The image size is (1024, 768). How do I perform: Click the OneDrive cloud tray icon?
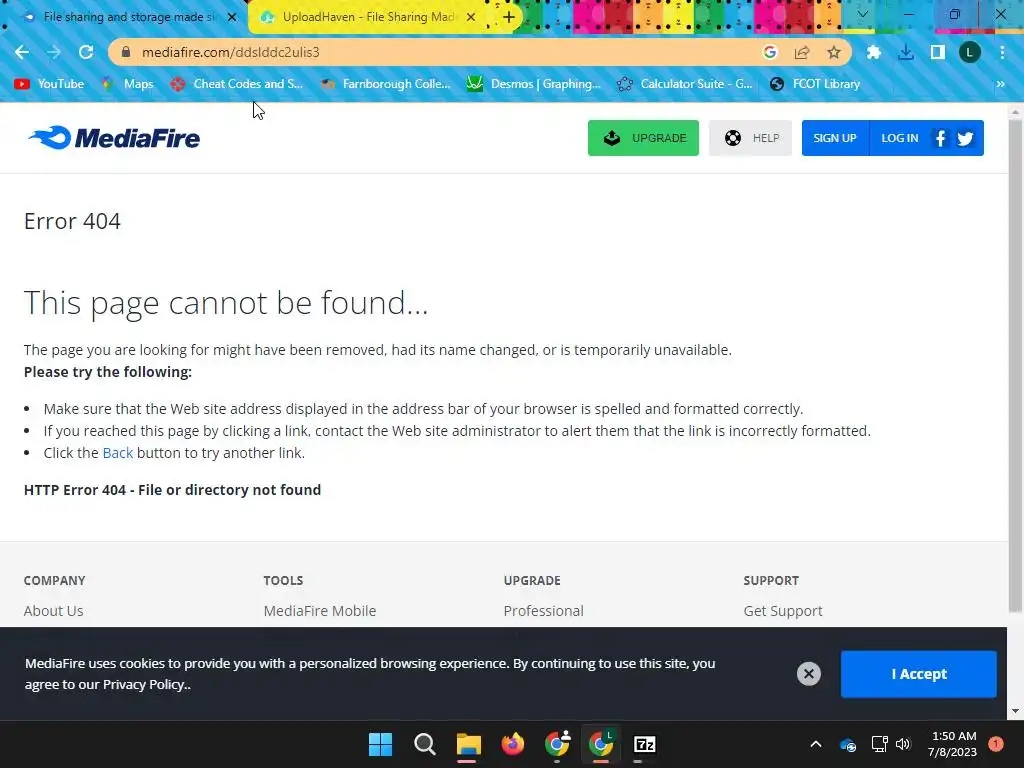click(x=848, y=744)
